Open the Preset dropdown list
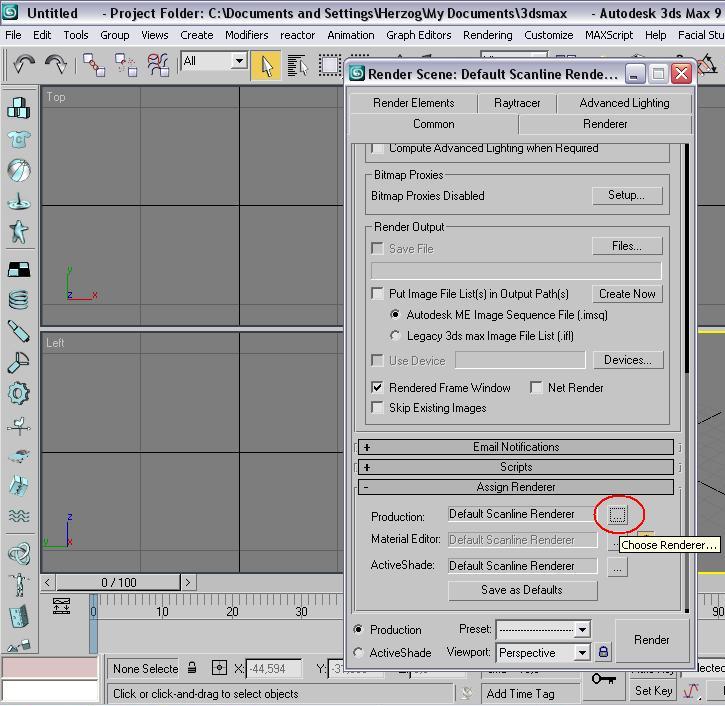The image size is (725, 706). (x=582, y=629)
